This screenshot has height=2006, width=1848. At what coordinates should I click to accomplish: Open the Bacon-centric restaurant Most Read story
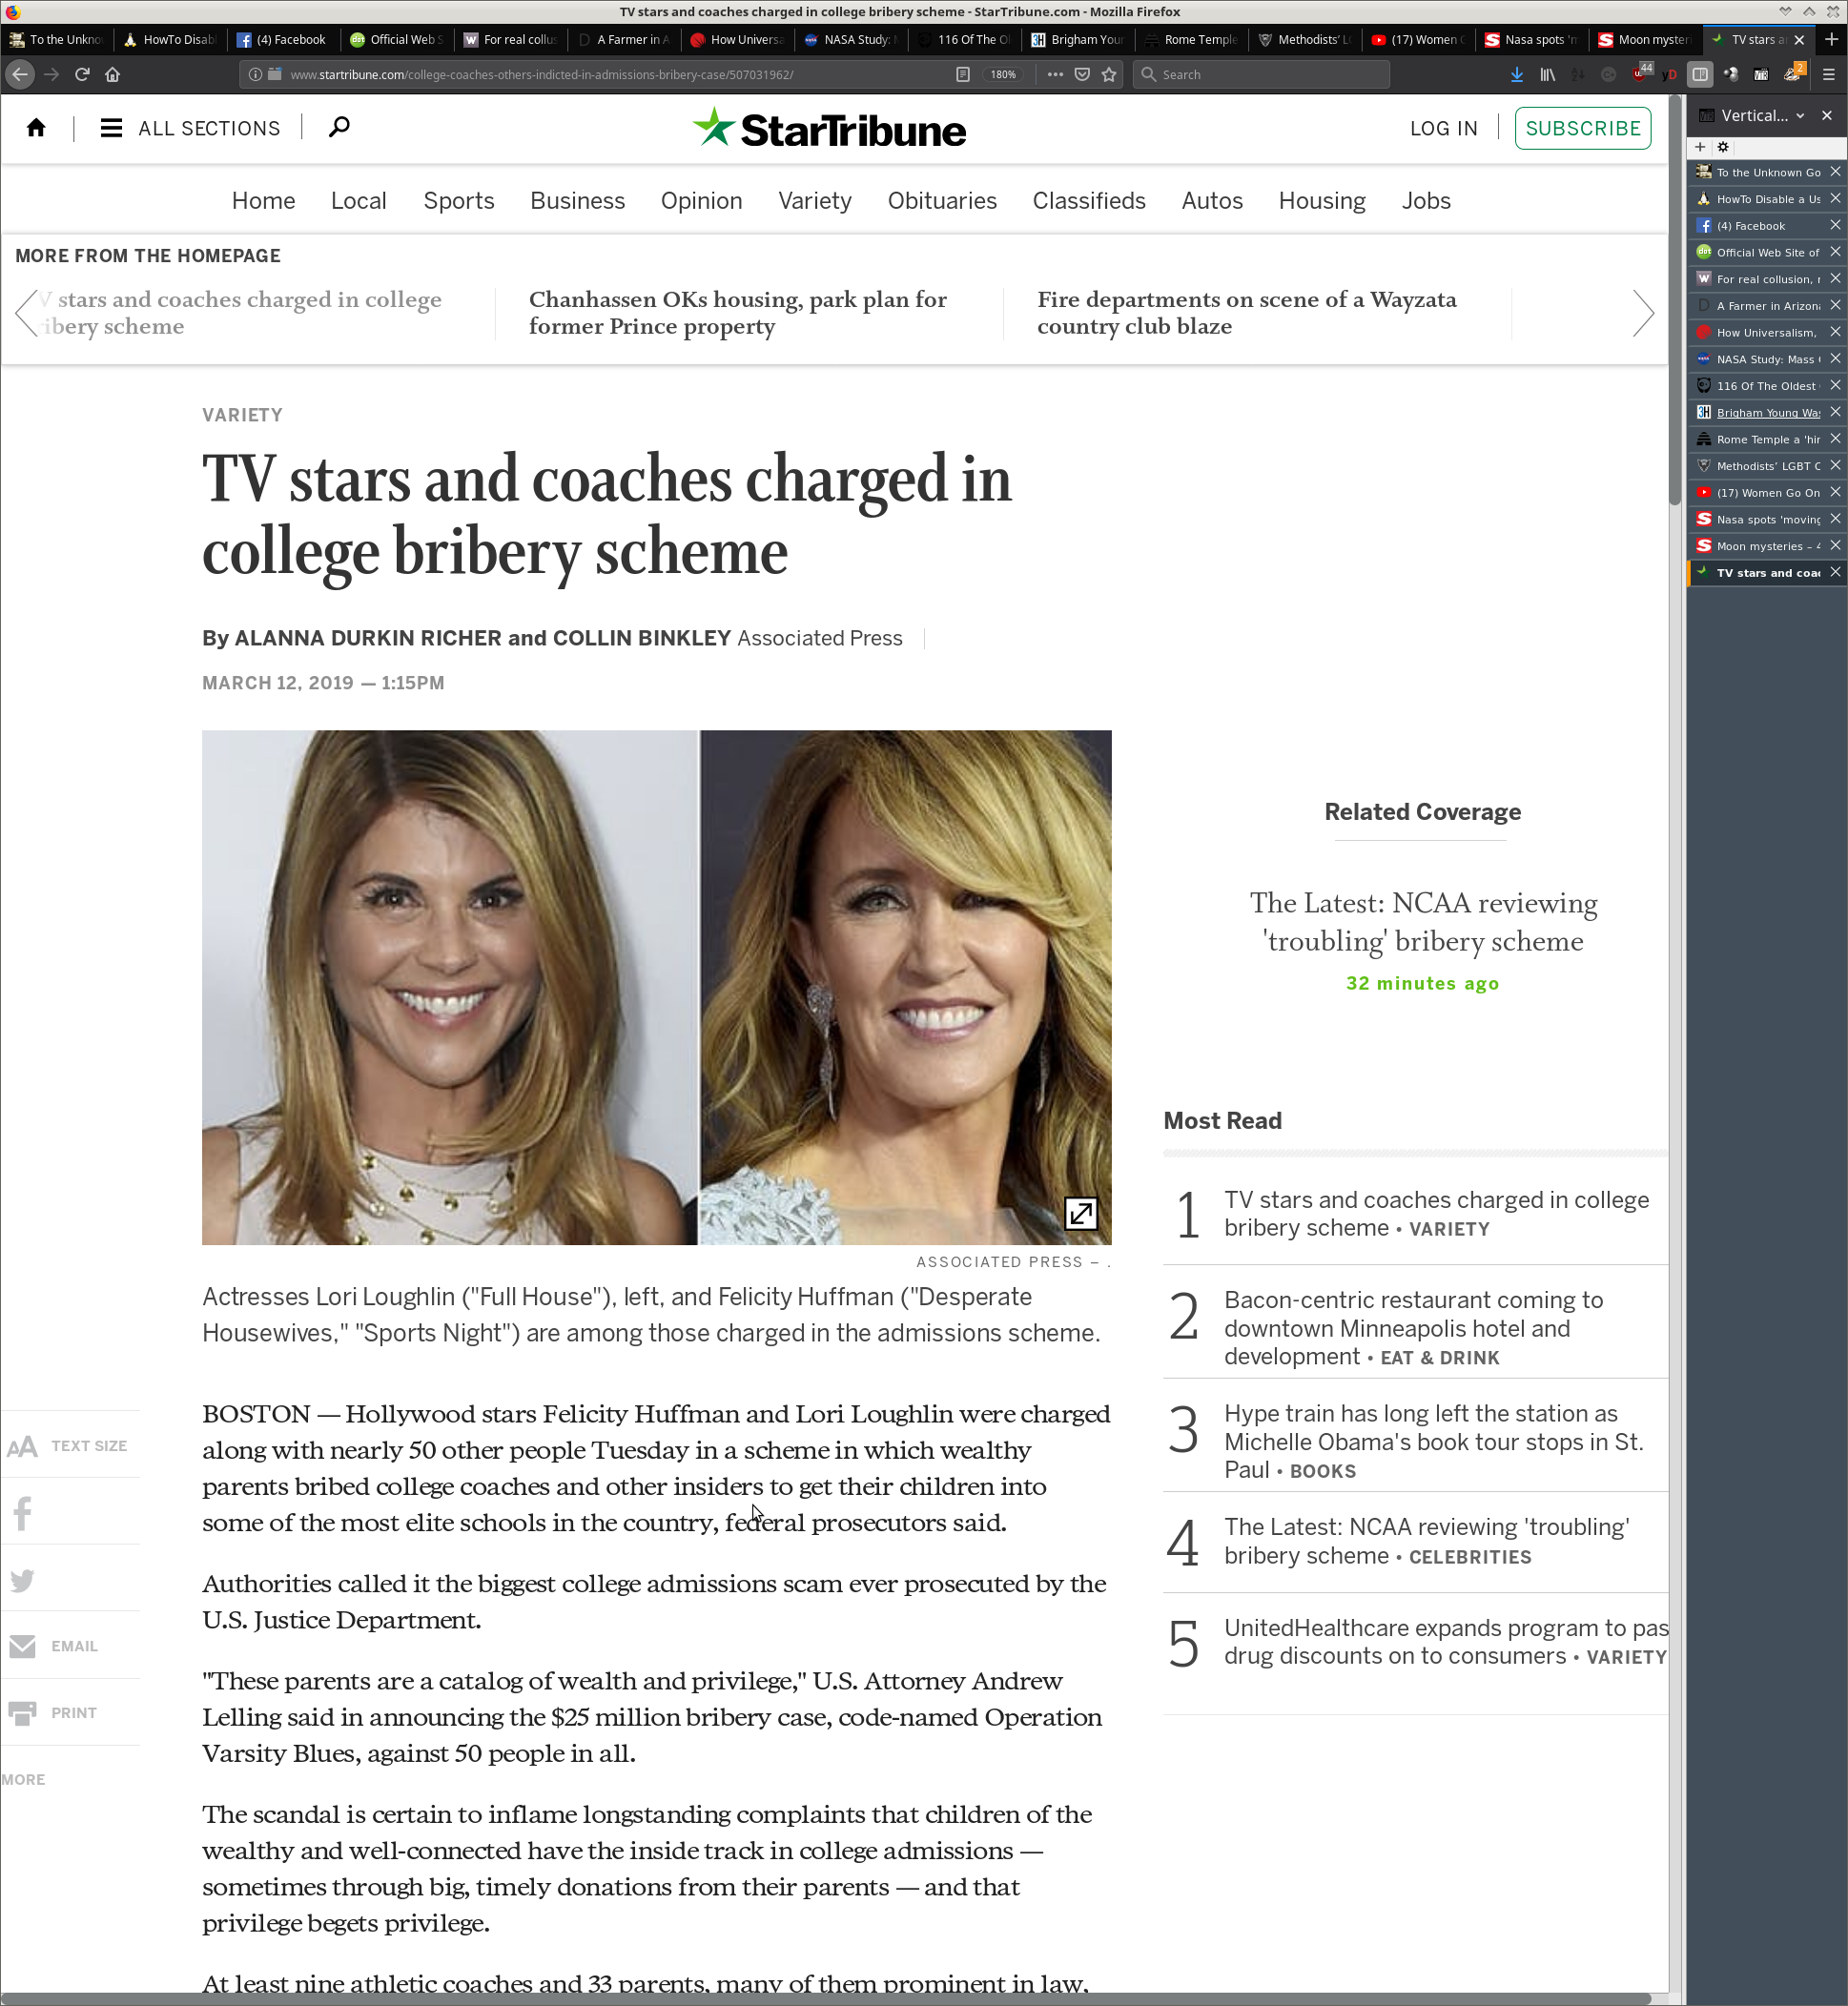[1414, 1328]
